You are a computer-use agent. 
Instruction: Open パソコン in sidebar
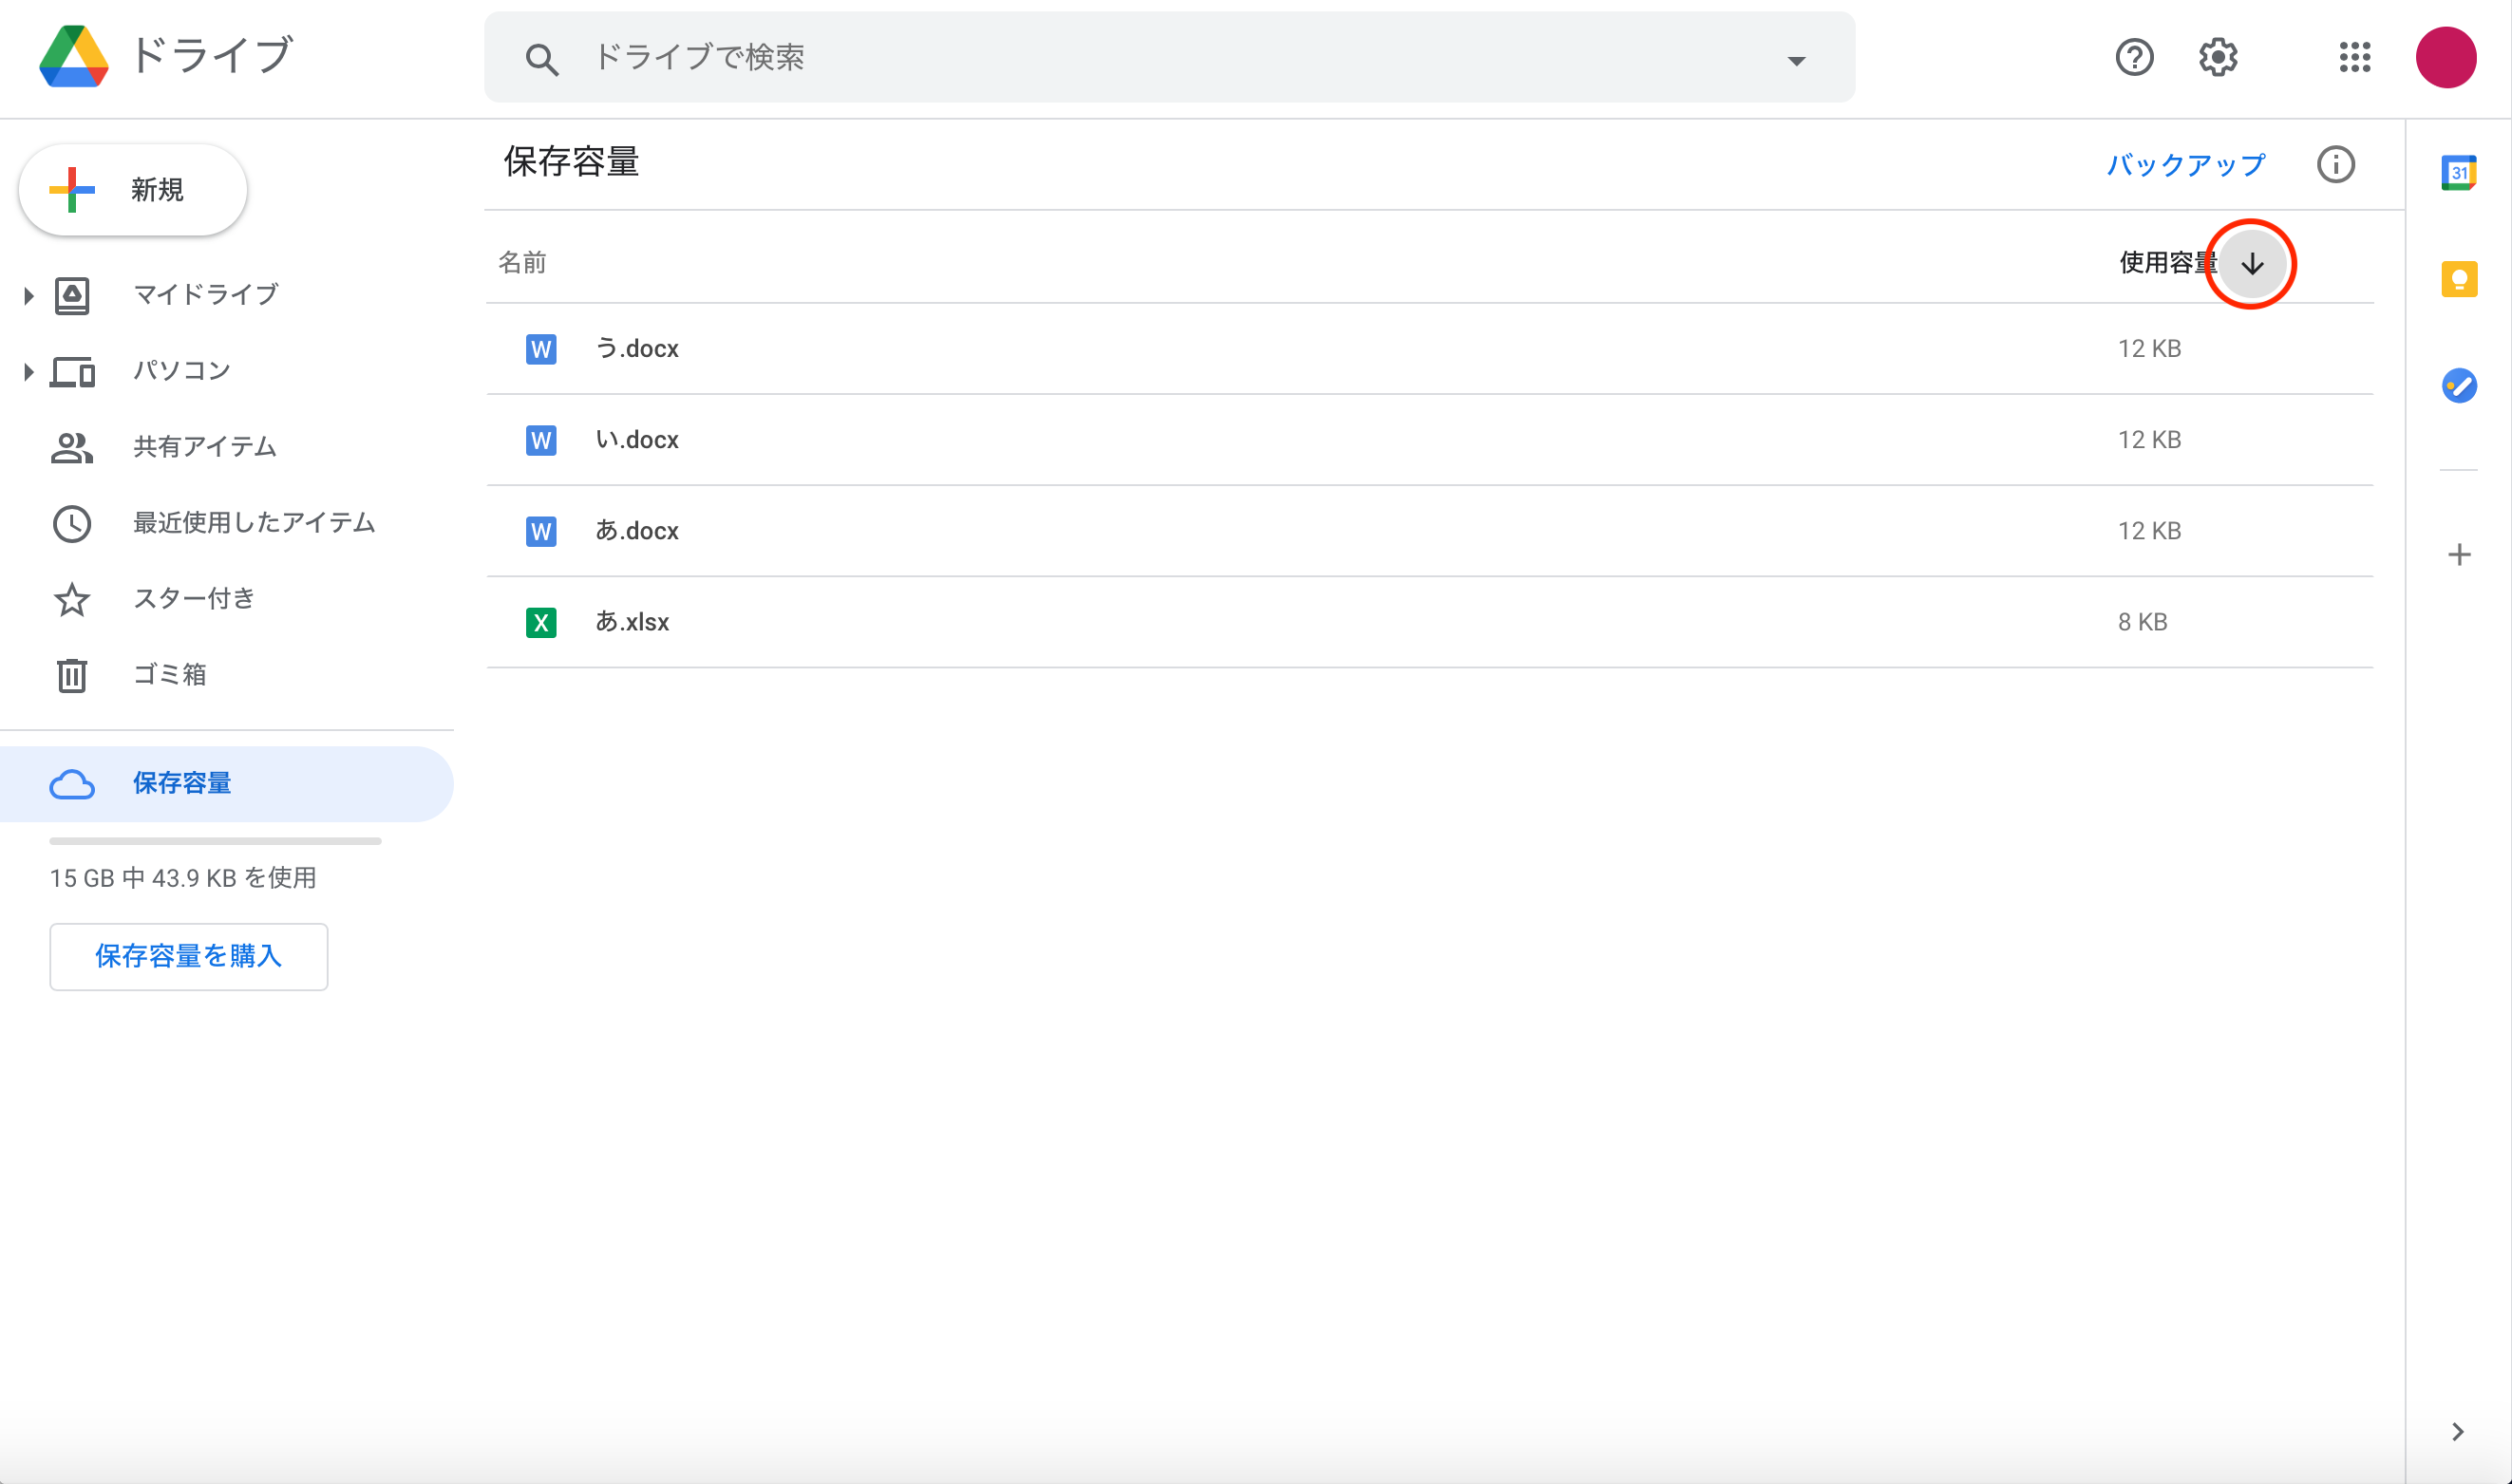181,371
